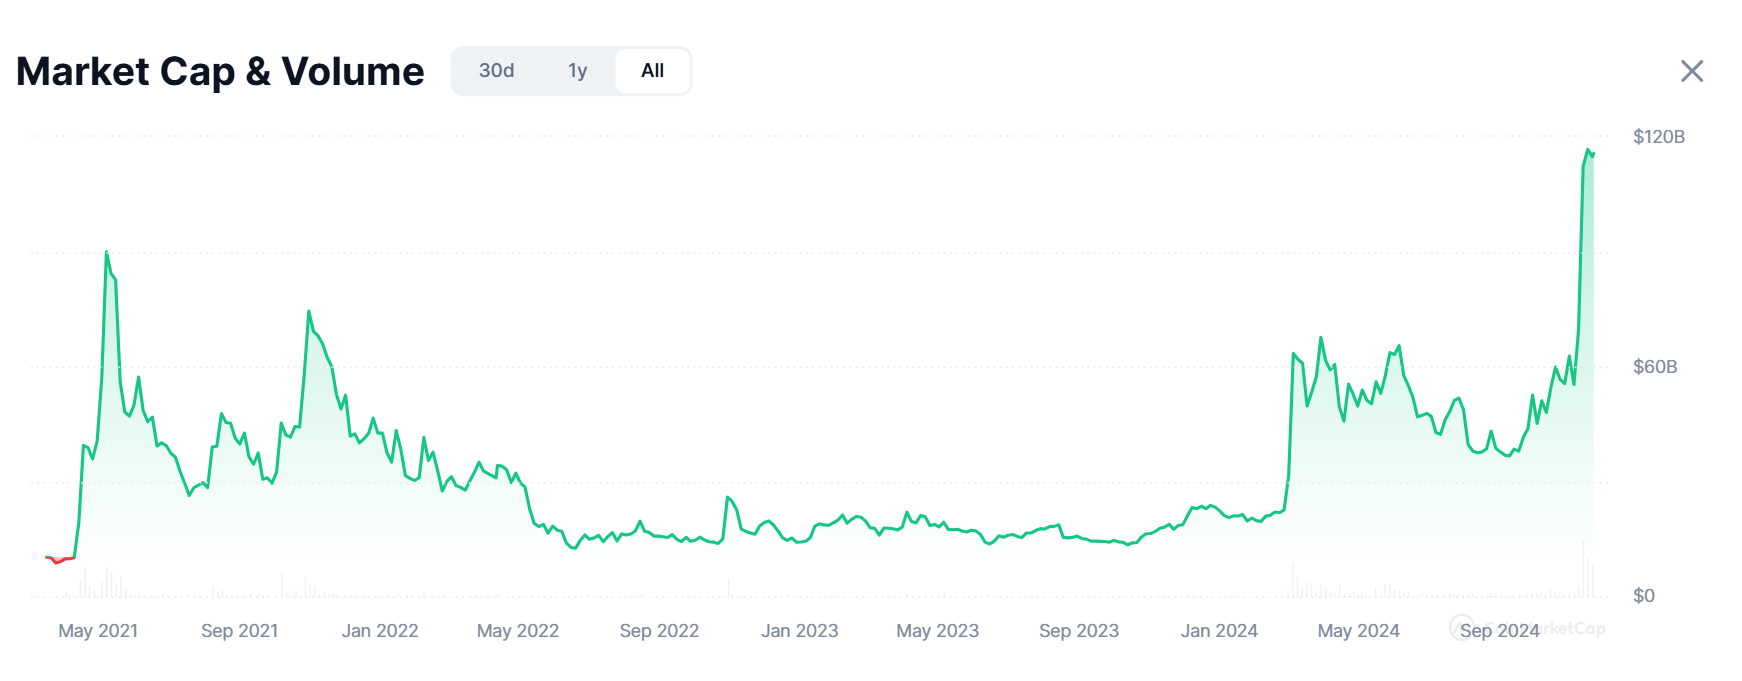
Task: Choose the All time range tab
Action: coord(652,71)
